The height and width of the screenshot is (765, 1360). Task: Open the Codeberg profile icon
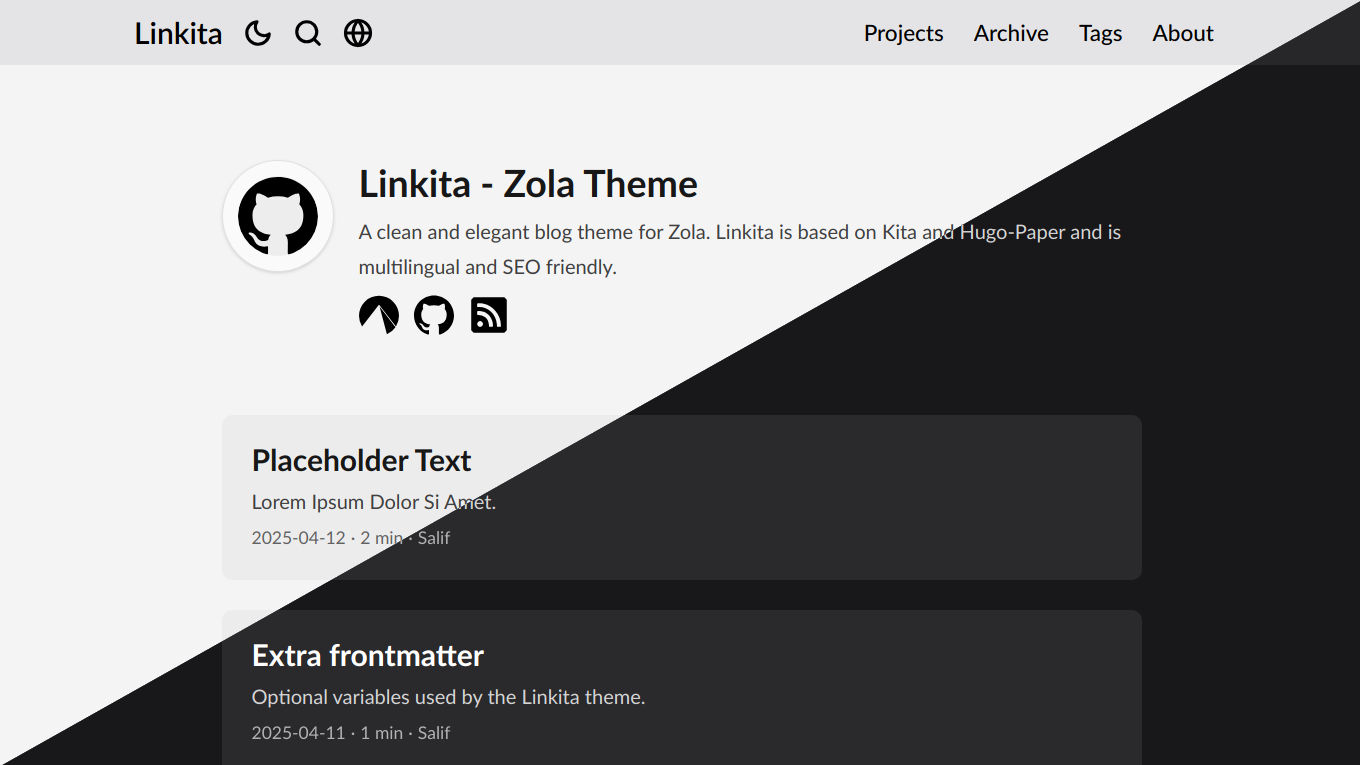(x=379, y=316)
